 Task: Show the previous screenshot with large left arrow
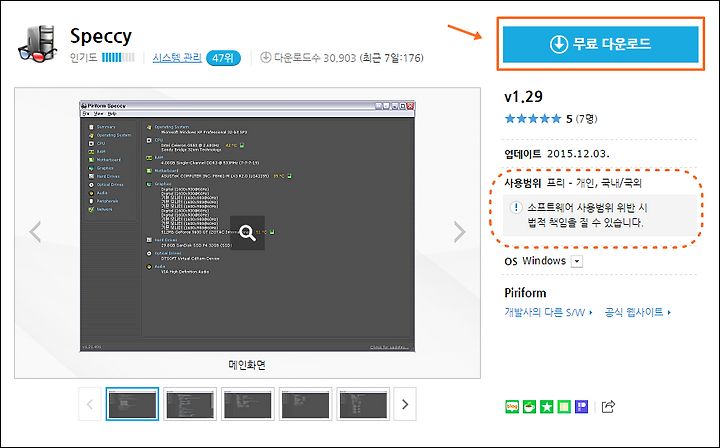(35, 231)
